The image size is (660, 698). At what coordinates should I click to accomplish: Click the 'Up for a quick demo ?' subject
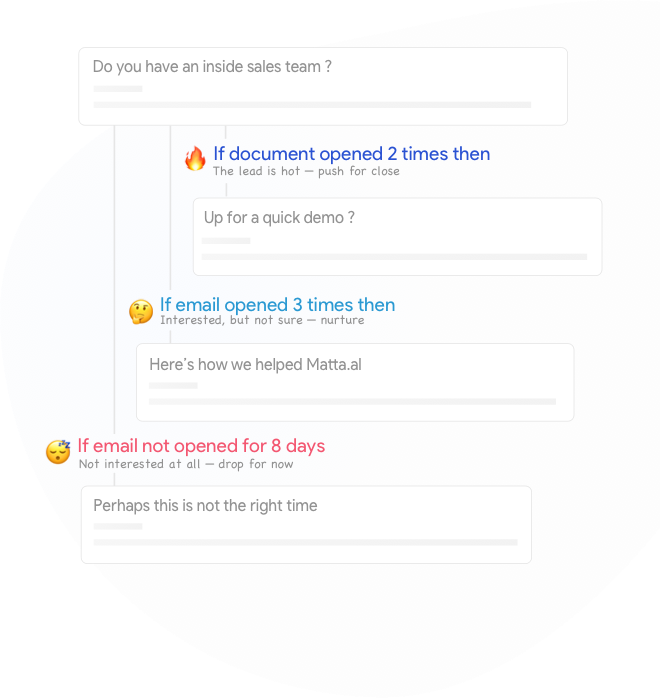pyautogui.click(x=279, y=218)
